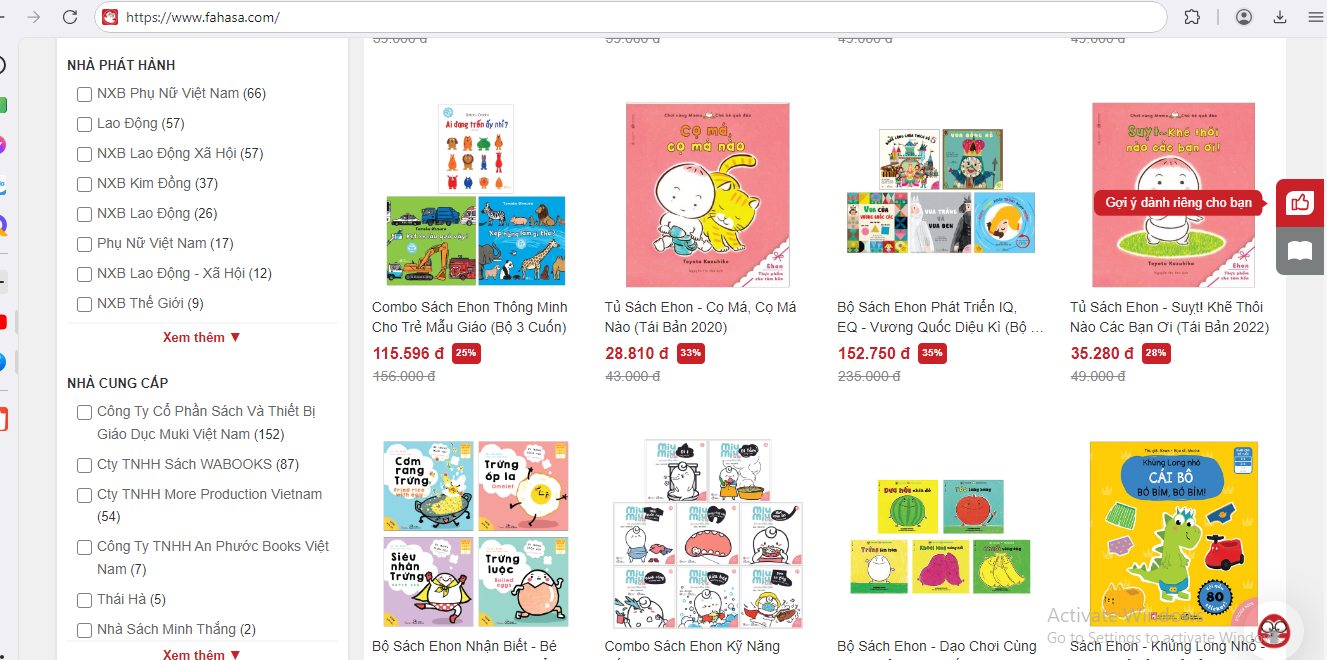The image size is (1327, 660).
Task: Open the browser extensions puzzle icon
Action: [1192, 17]
